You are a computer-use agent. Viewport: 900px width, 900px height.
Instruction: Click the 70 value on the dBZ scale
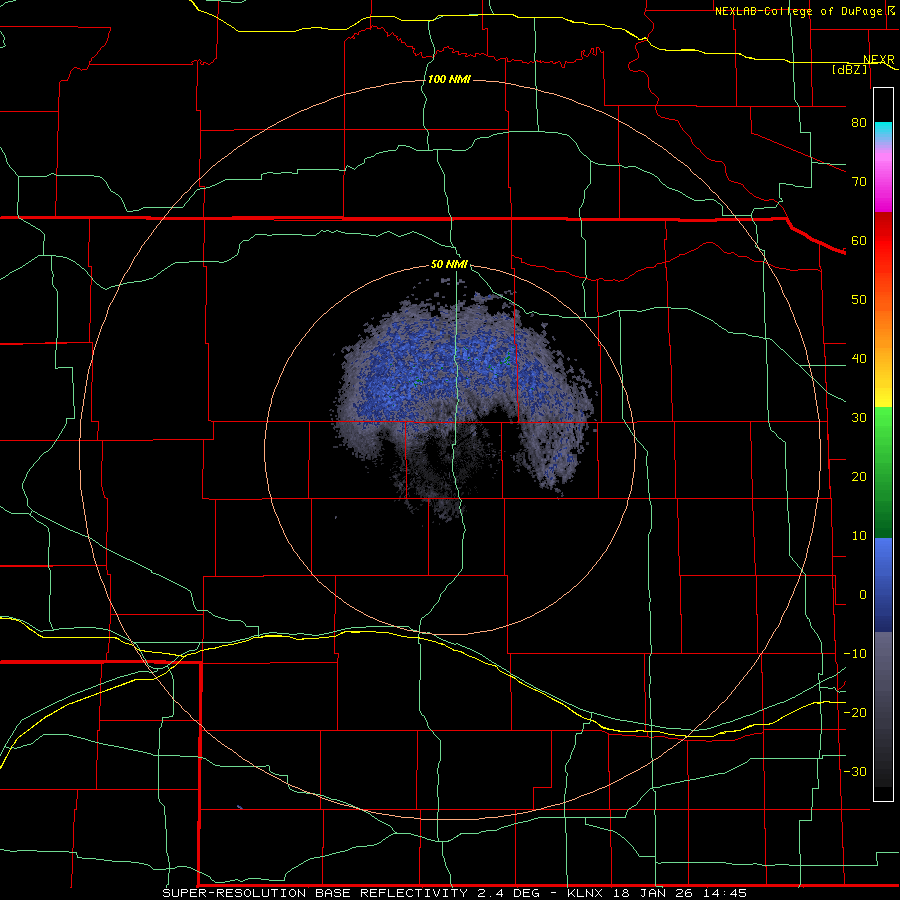[859, 181]
